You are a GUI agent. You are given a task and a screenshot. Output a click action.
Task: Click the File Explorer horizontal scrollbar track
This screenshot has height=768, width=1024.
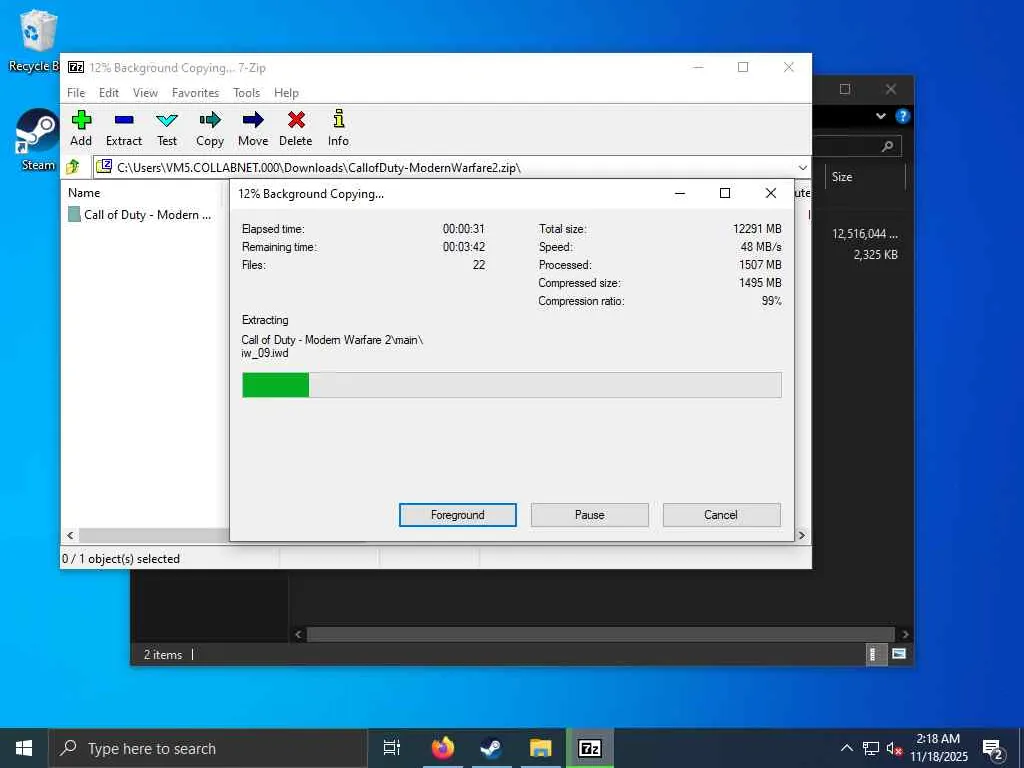(600, 634)
